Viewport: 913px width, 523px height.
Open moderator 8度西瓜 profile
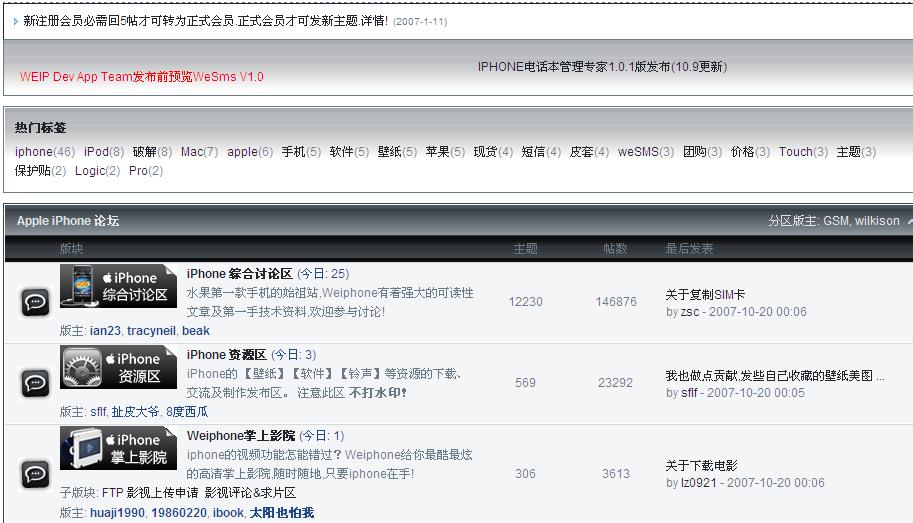click(x=187, y=412)
